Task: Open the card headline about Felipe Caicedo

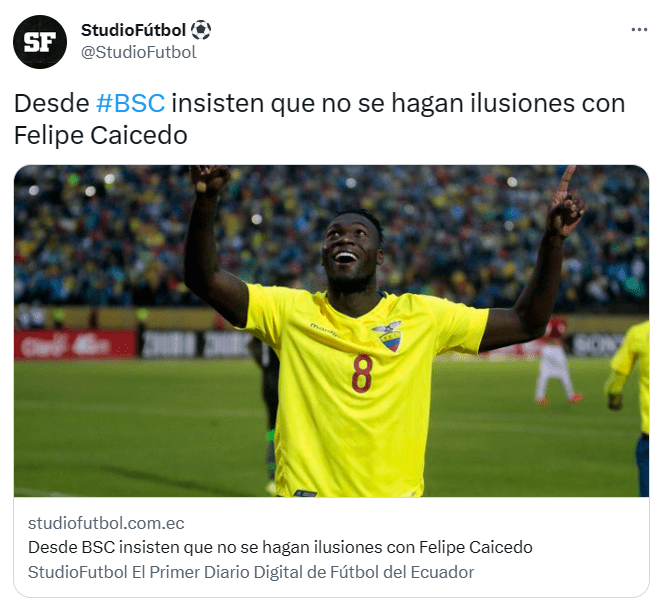Action: [x=280, y=547]
